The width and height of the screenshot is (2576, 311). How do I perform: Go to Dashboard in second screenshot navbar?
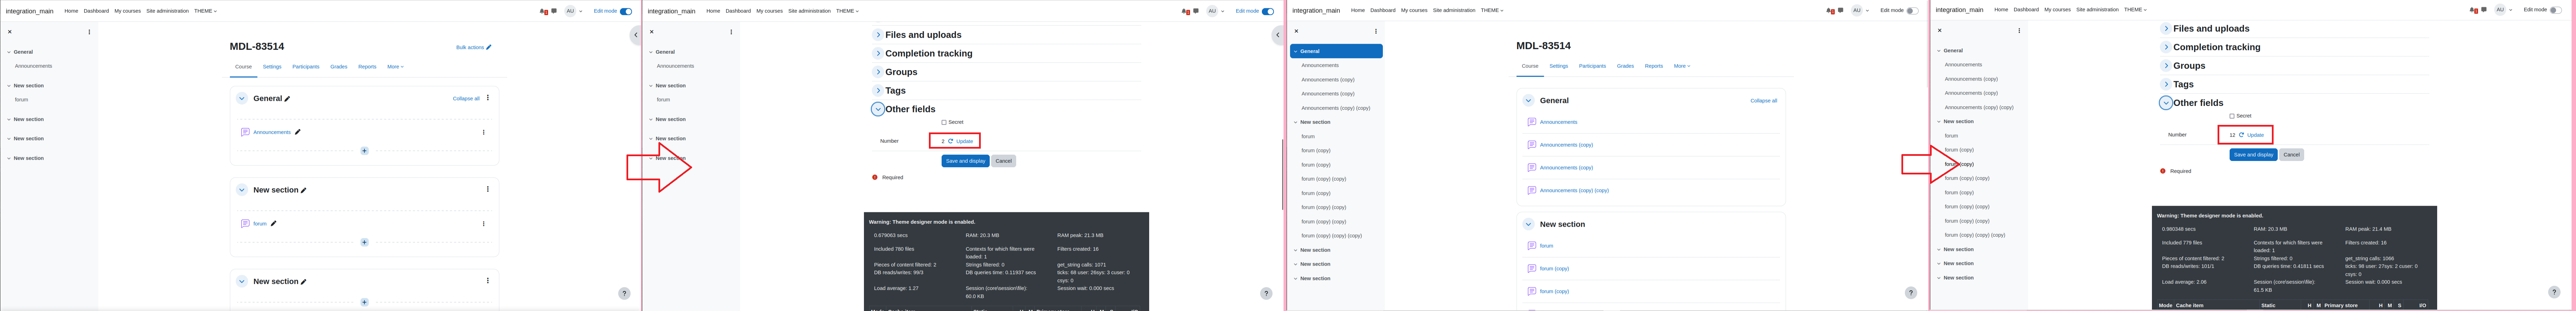coord(739,11)
